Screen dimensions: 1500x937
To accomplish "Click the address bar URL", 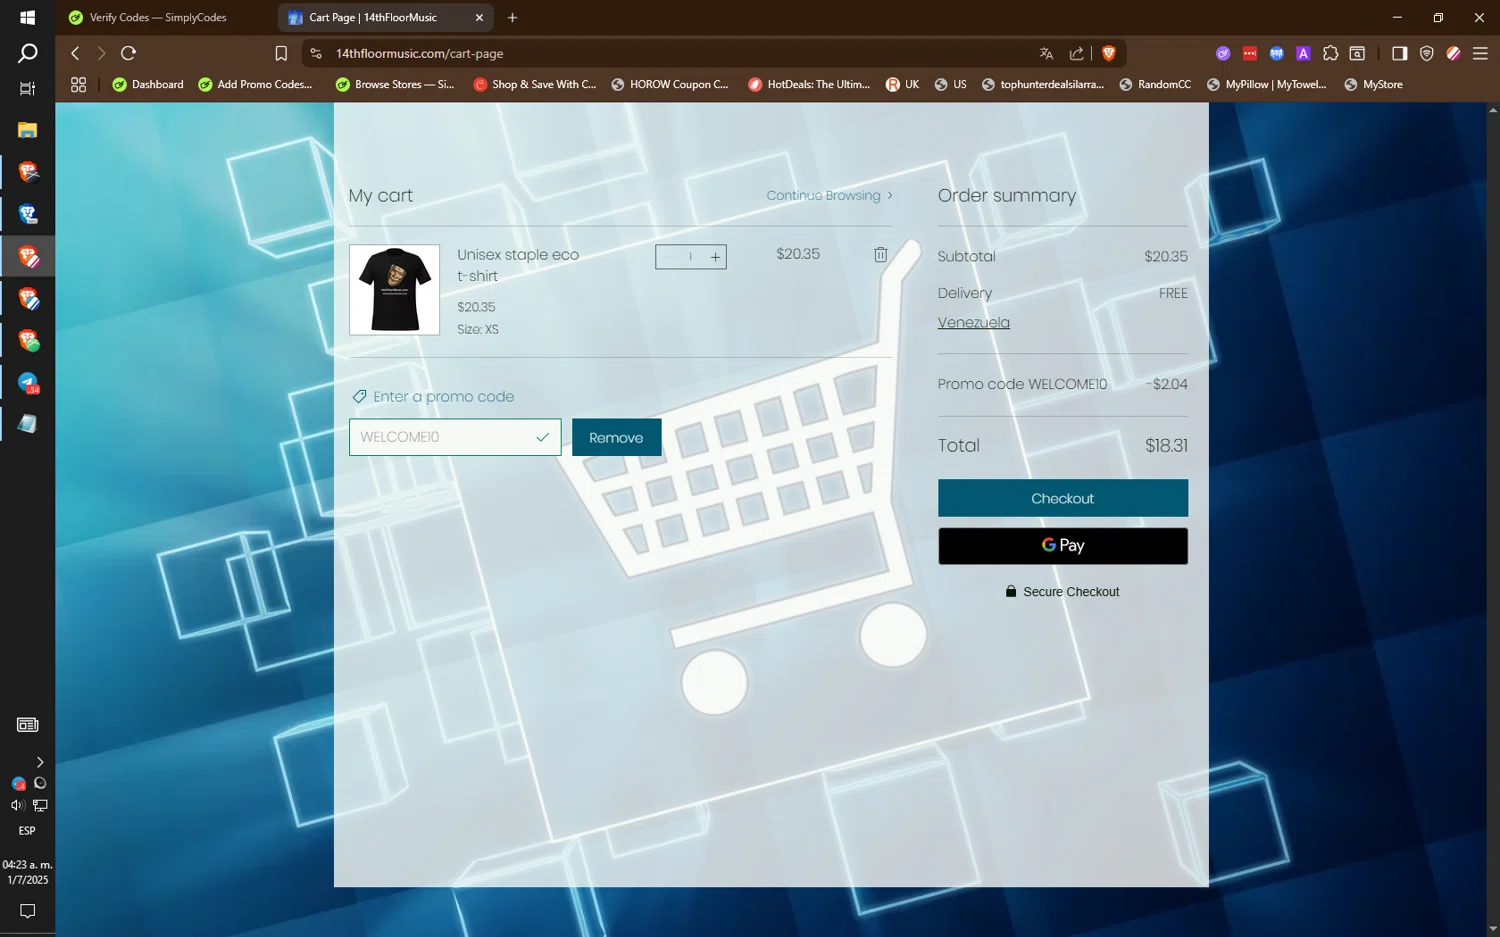I will 419,54.
